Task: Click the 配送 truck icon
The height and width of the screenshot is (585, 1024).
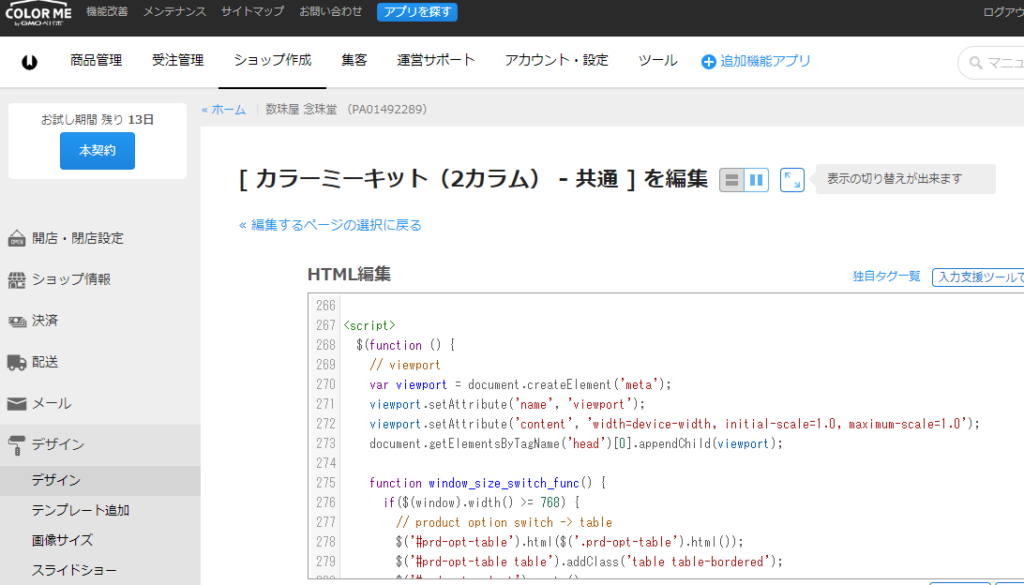Action: click(17, 362)
